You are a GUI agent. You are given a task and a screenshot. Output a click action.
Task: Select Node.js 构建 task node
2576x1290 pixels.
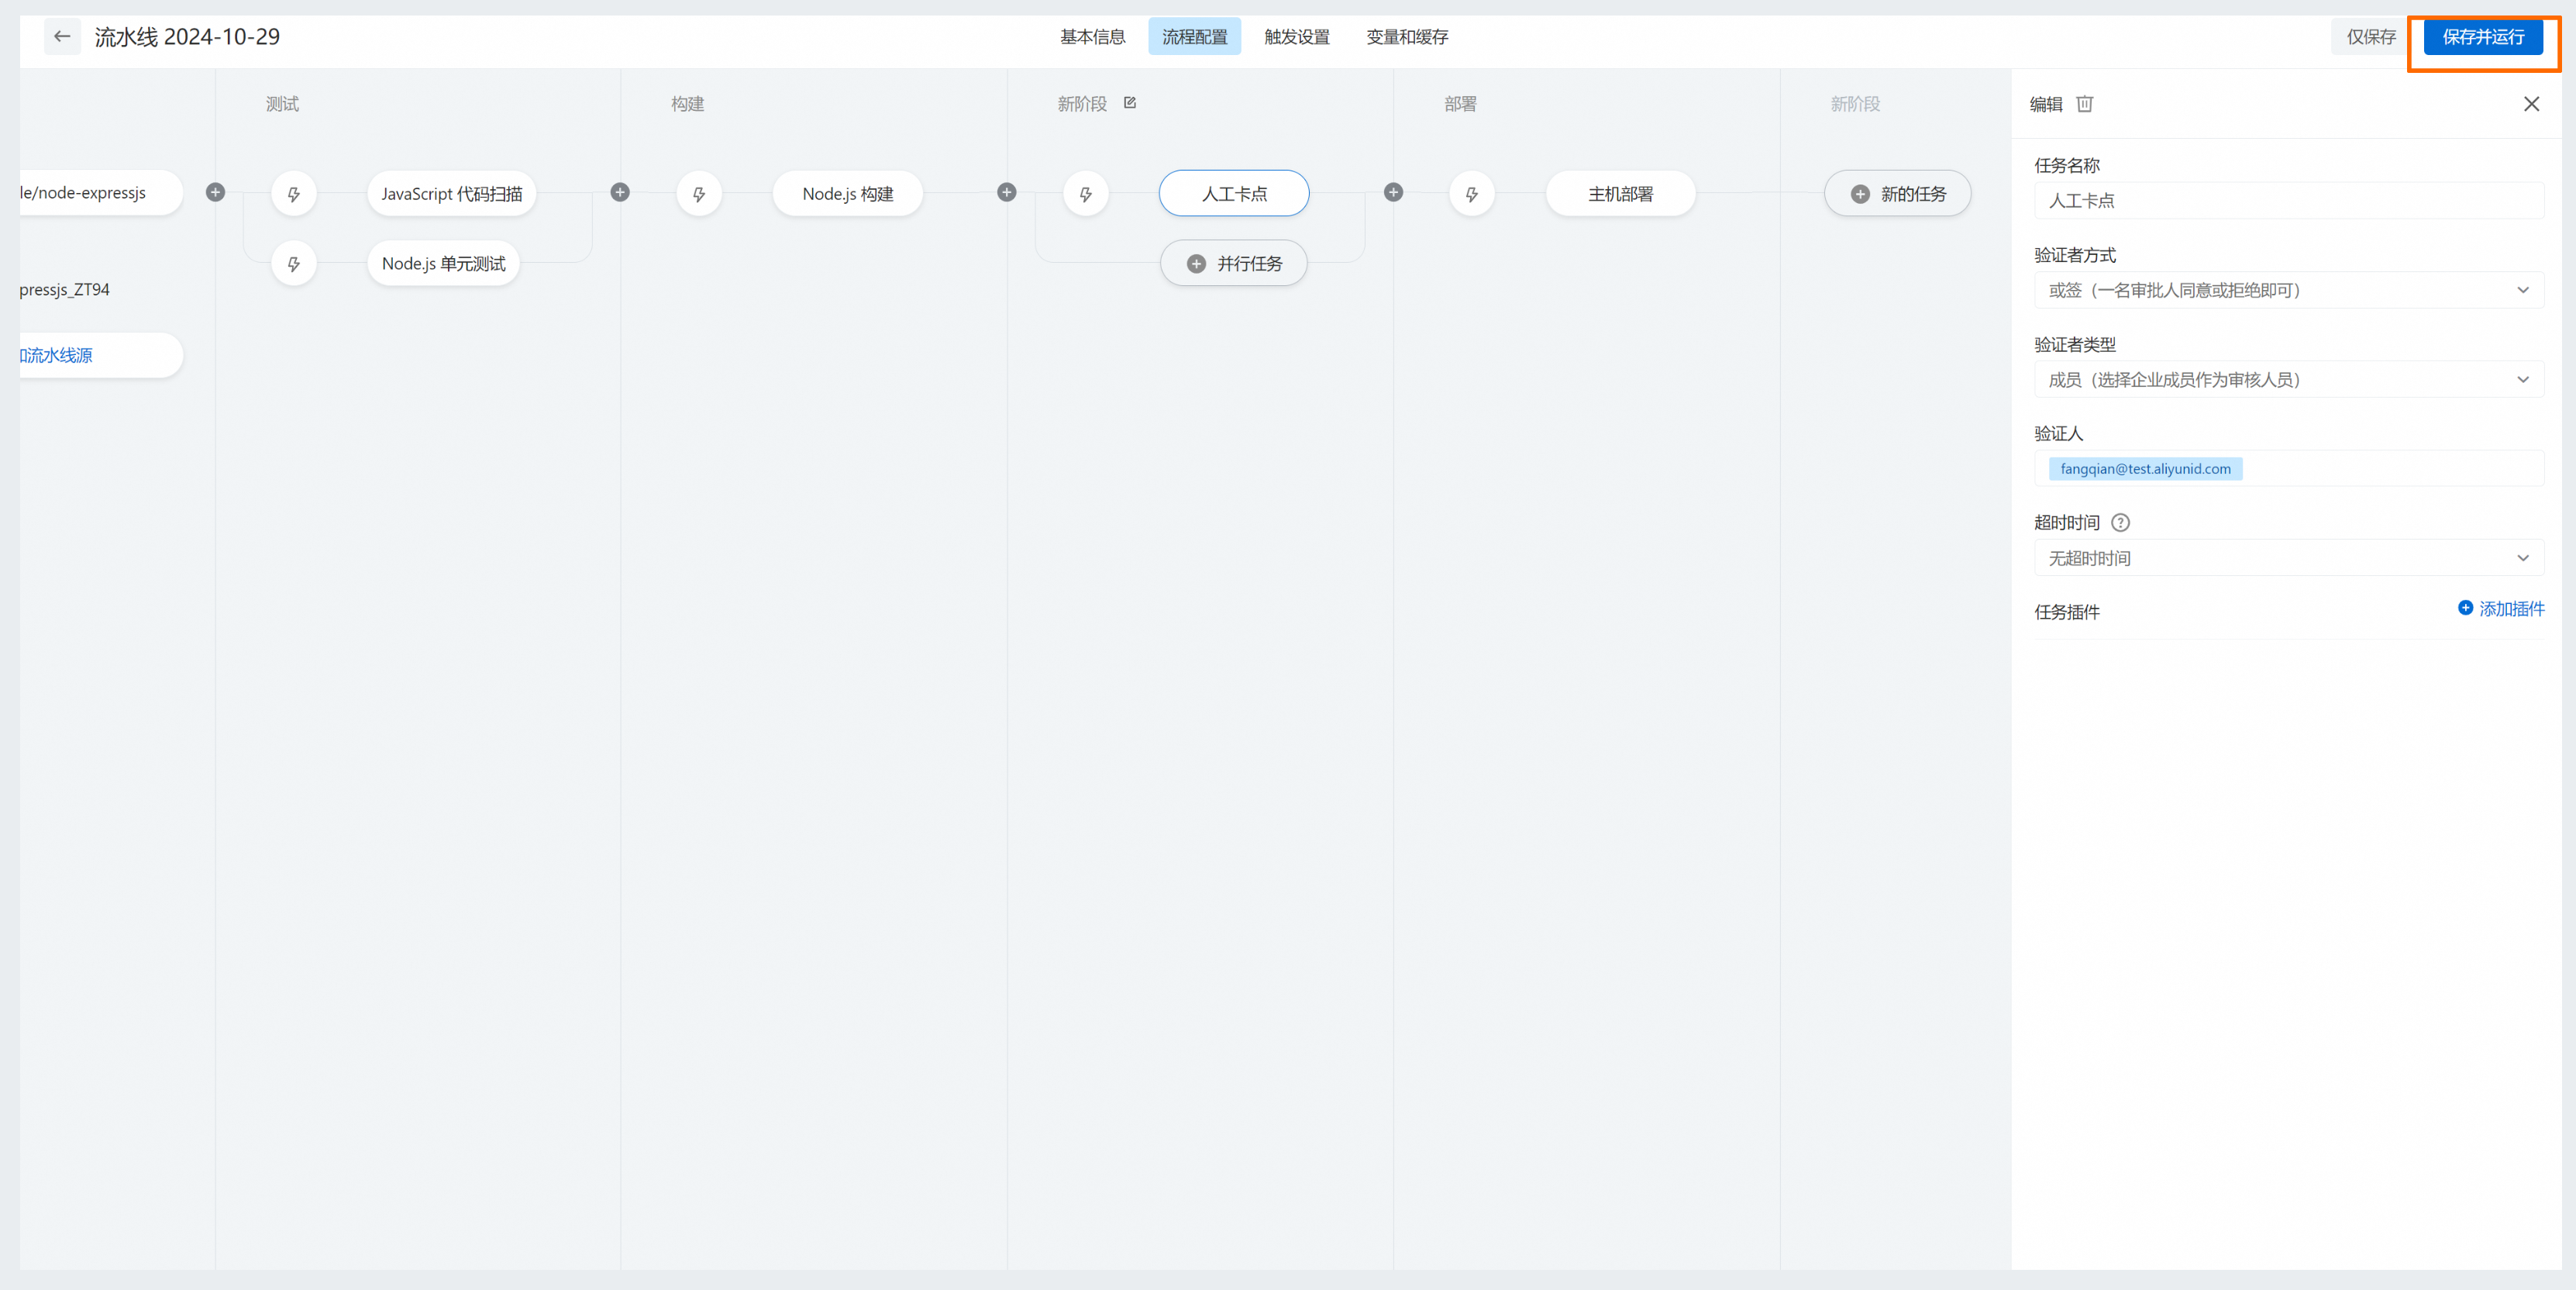848,194
